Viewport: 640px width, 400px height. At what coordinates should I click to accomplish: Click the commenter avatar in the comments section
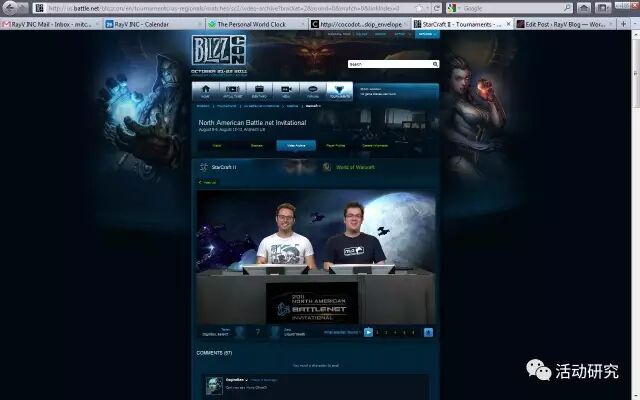(x=214, y=386)
